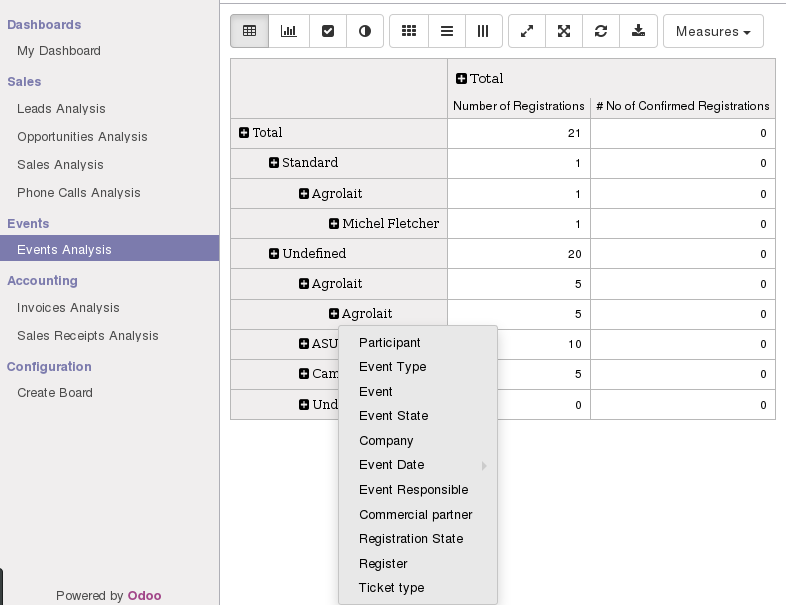Toggle the checkmark box toolbar button

click(327, 31)
